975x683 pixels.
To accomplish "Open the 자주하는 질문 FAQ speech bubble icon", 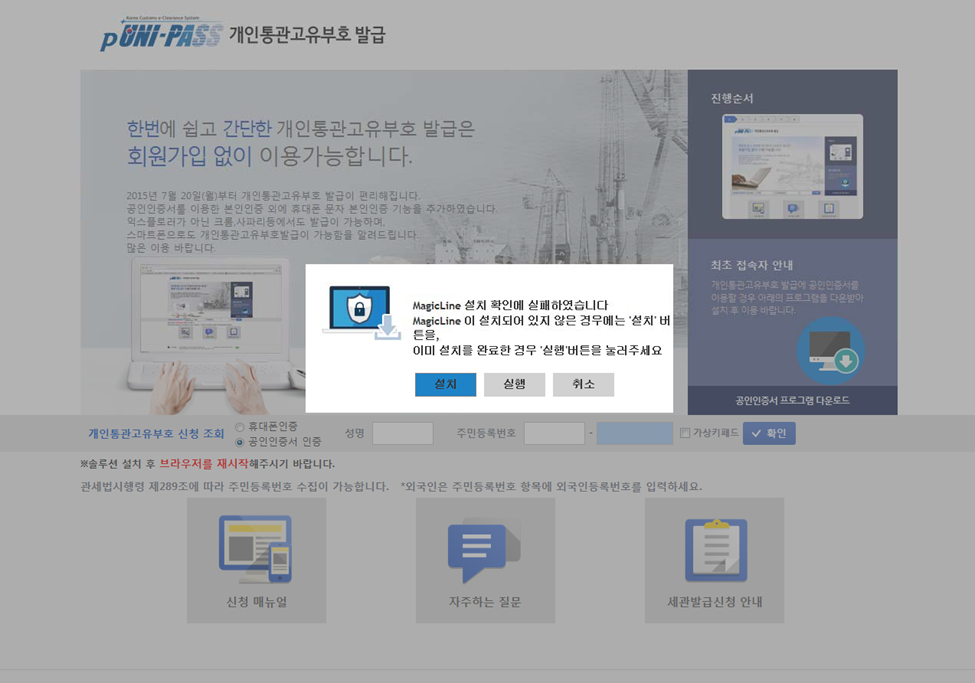I will click(484, 549).
